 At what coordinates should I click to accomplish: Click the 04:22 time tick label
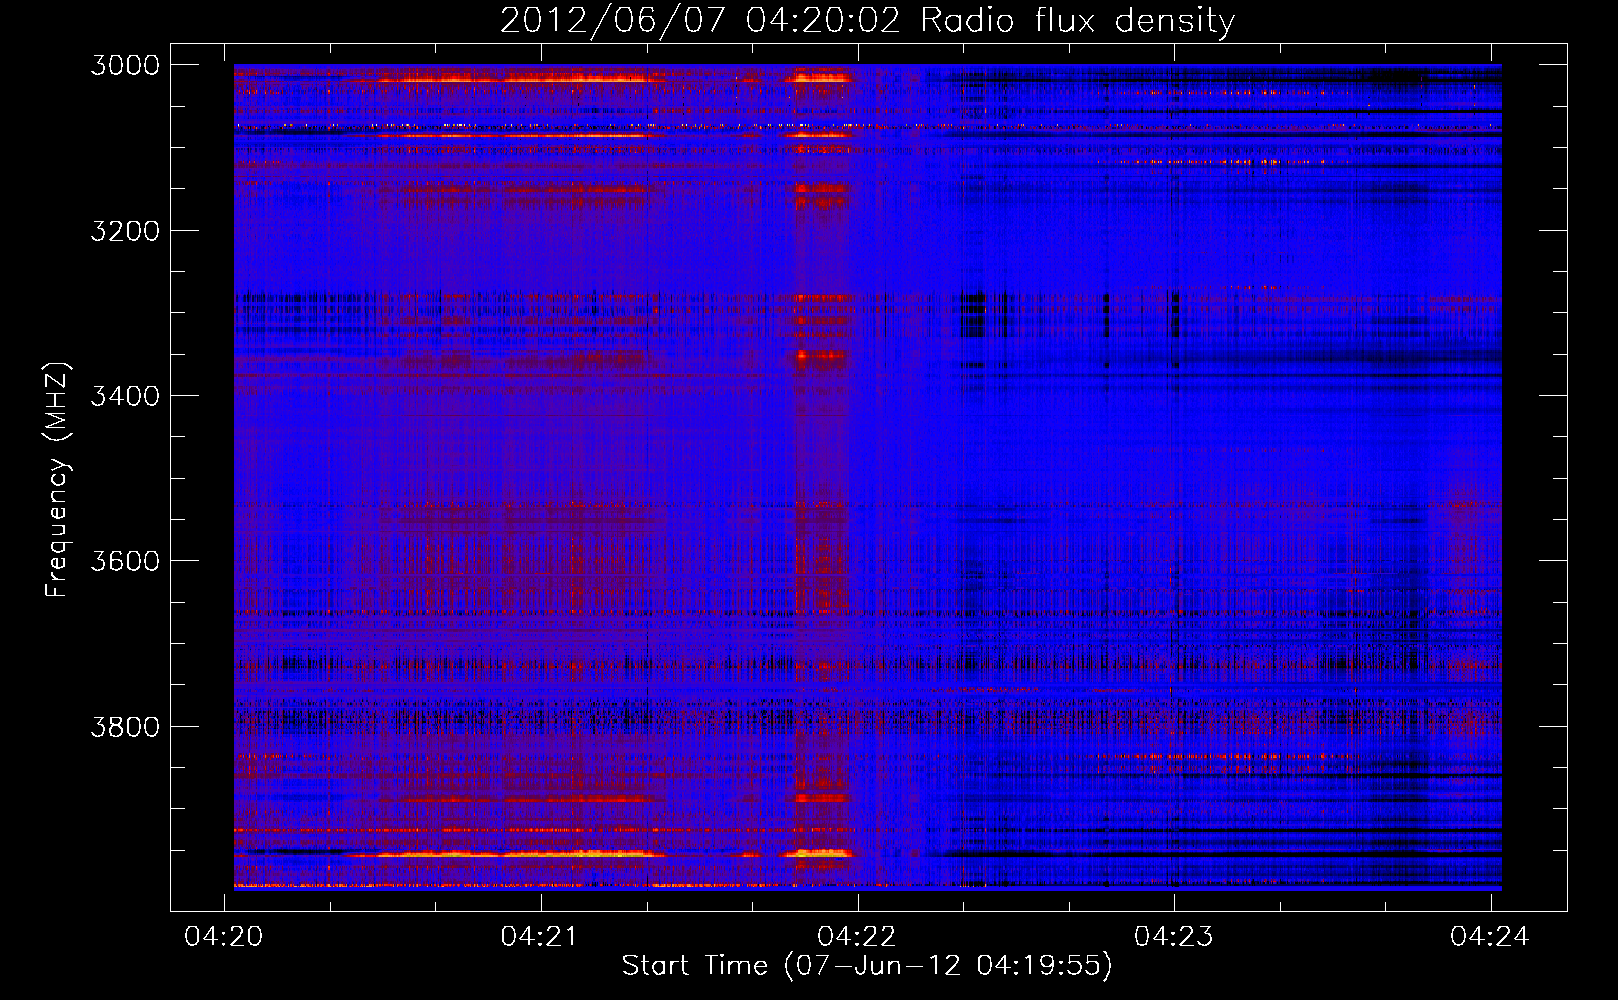(857, 937)
